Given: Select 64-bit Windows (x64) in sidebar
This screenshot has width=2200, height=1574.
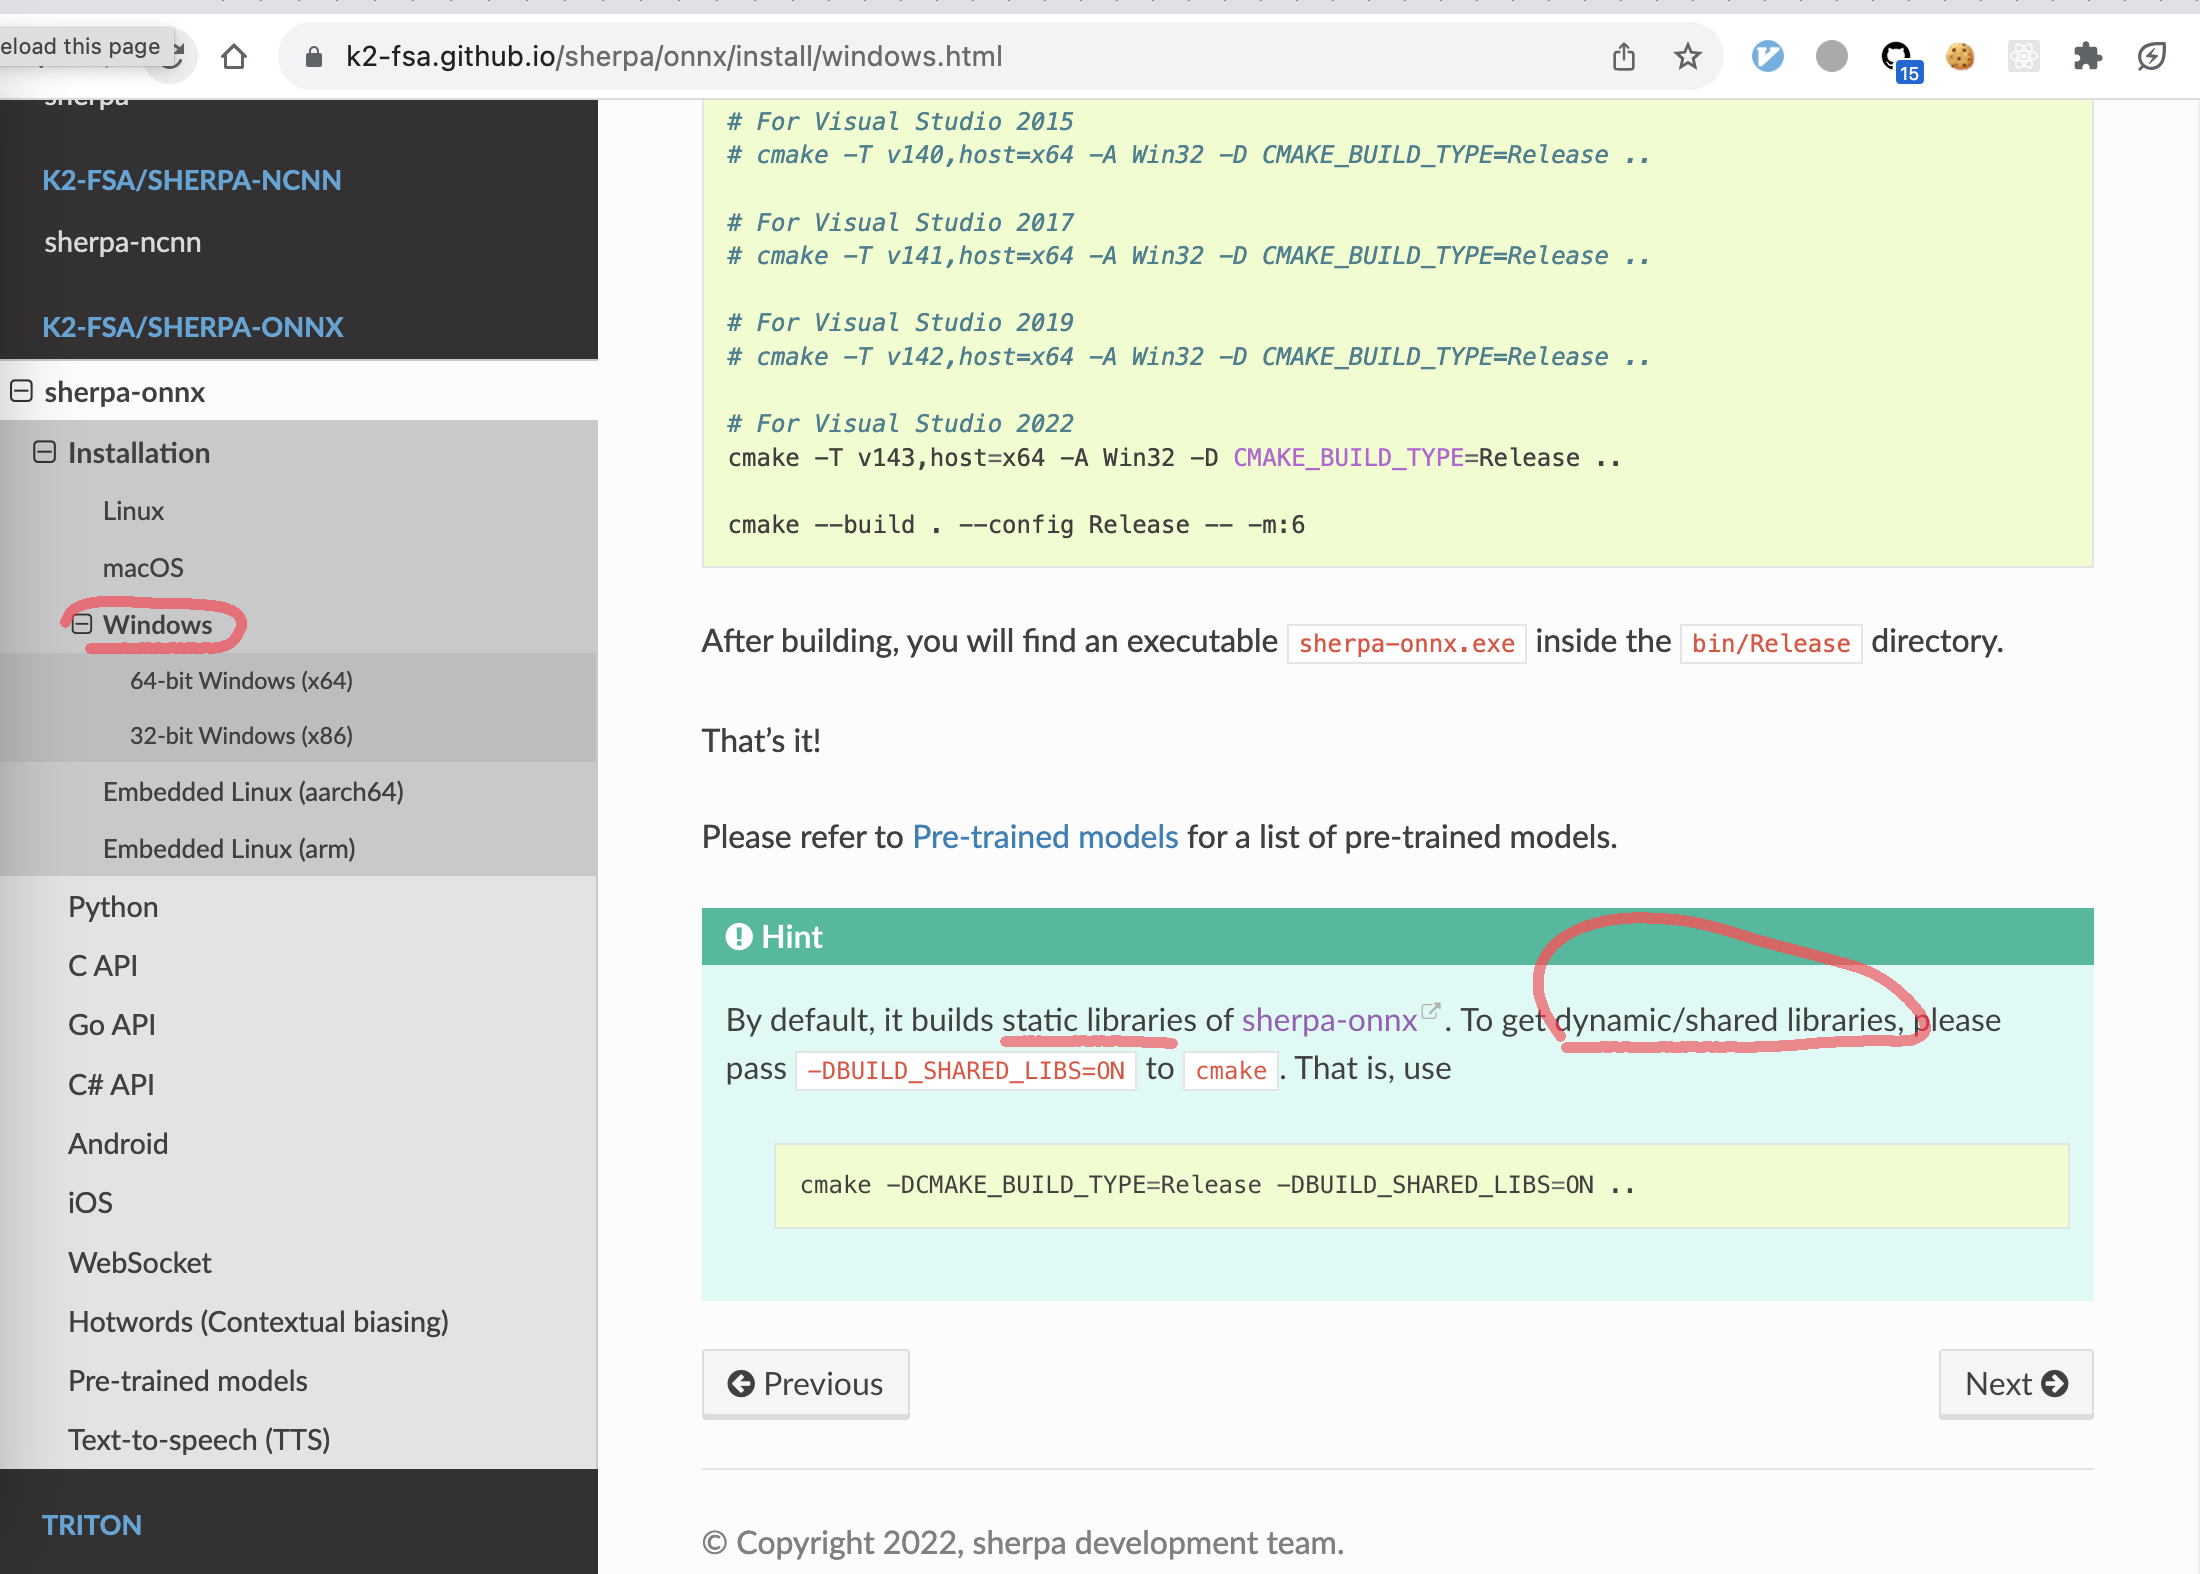Looking at the screenshot, I should click(x=240, y=680).
